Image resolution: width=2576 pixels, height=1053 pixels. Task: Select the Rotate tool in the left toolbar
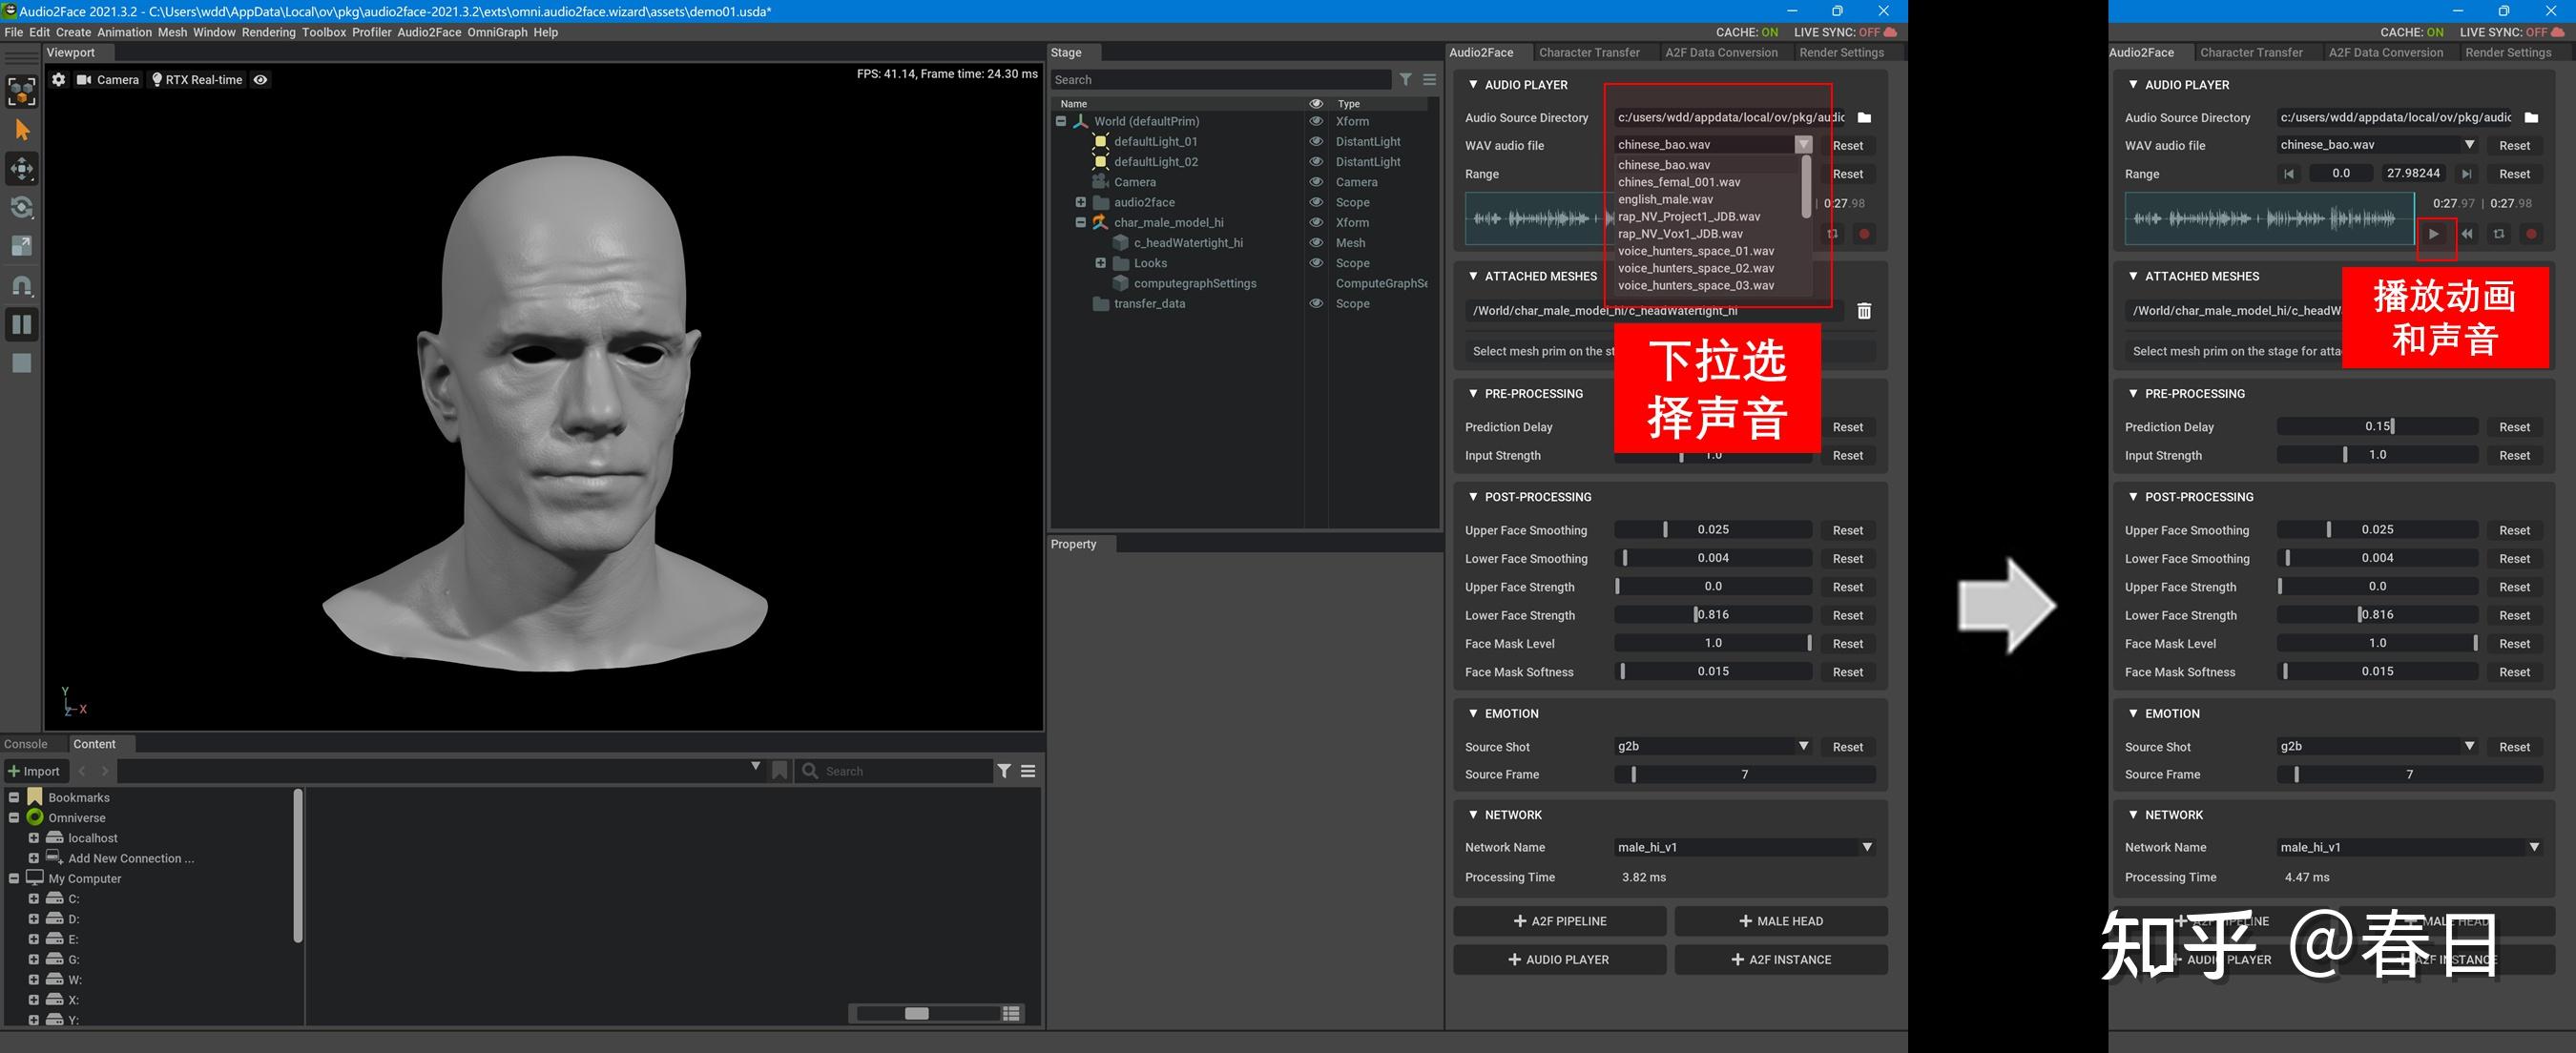[22, 208]
